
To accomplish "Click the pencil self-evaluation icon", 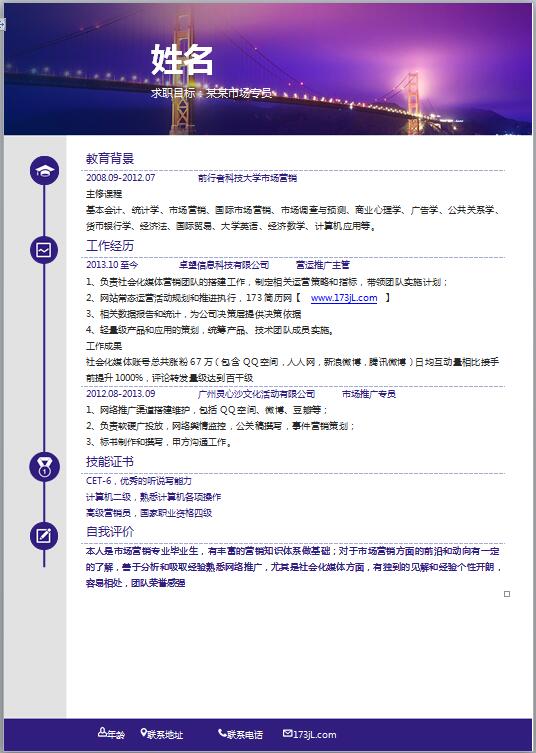I will pos(44,536).
